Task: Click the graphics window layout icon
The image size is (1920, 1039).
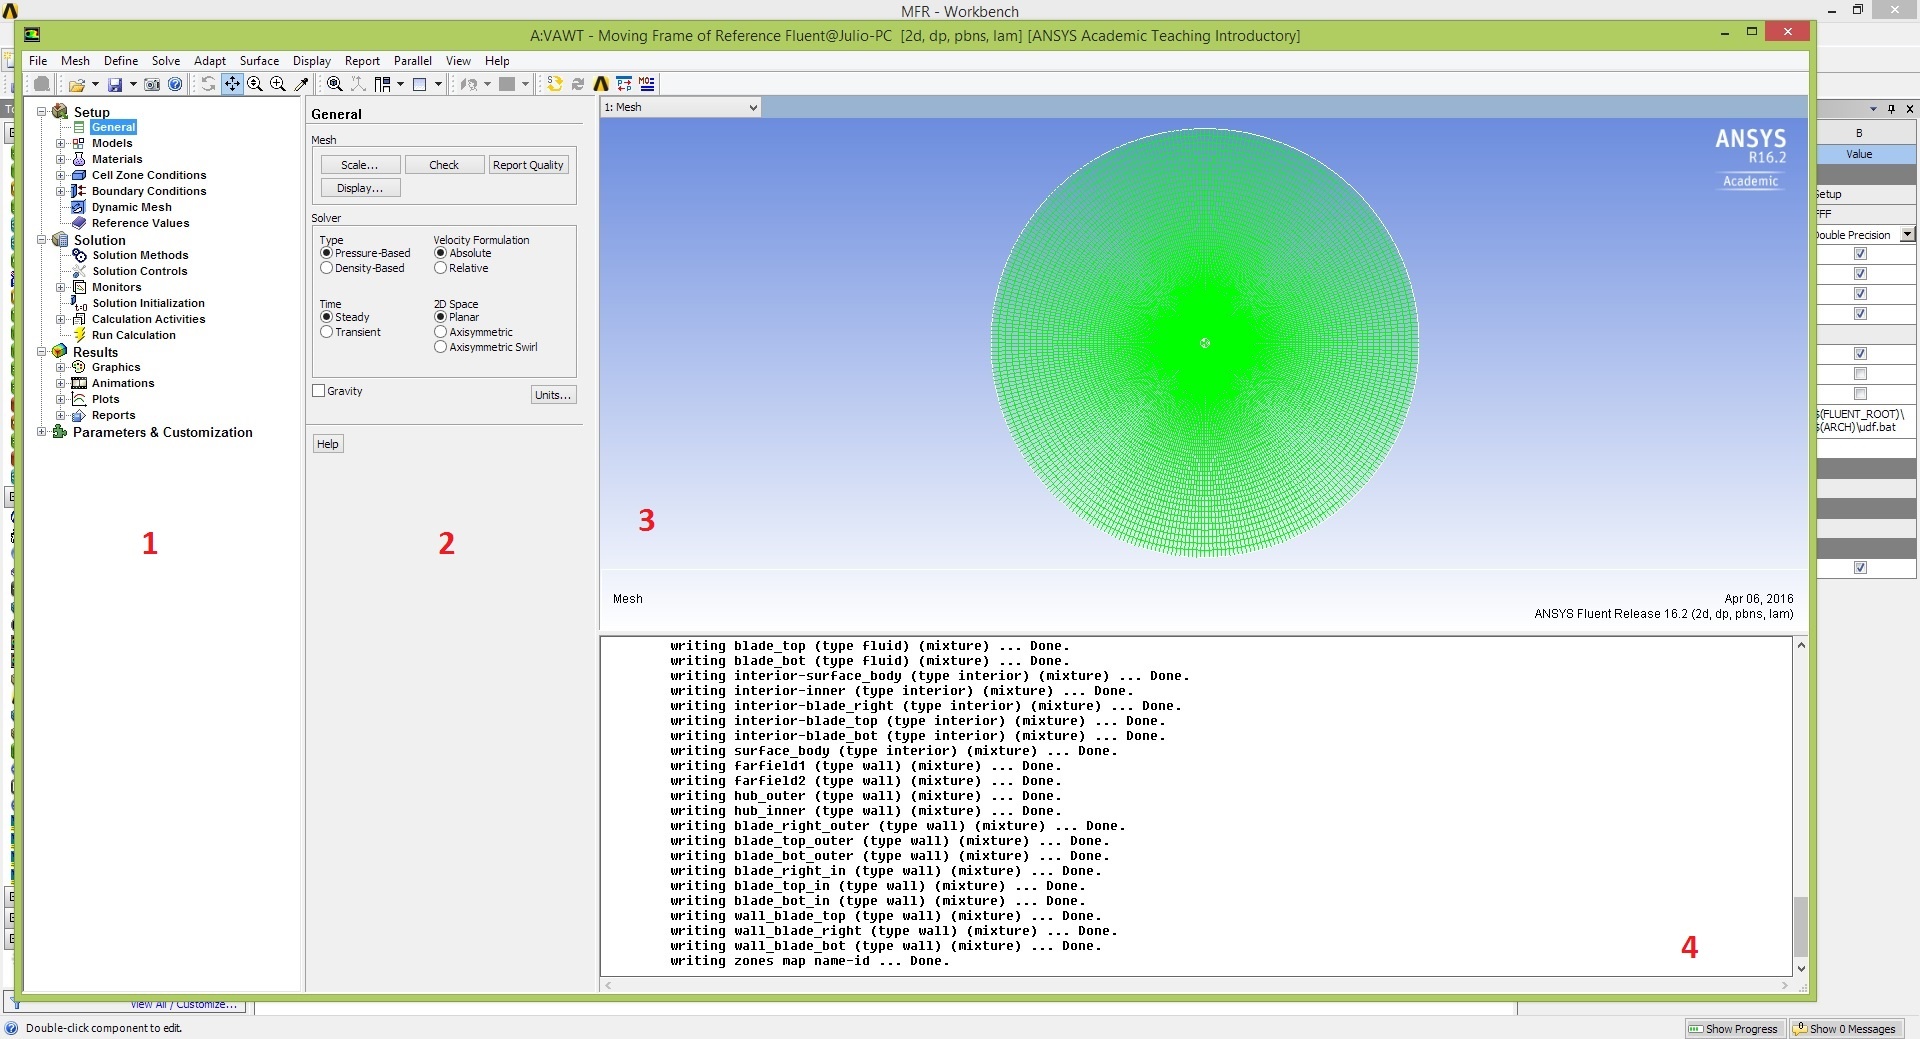Action: 420,84
